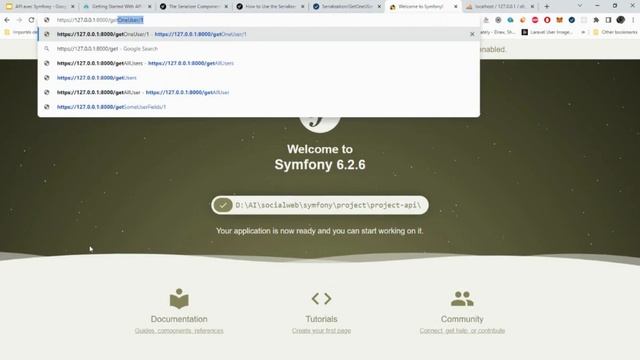Open the Chrome profile avatar
This screenshot has height=360, width=640.
click(x=621, y=20)
